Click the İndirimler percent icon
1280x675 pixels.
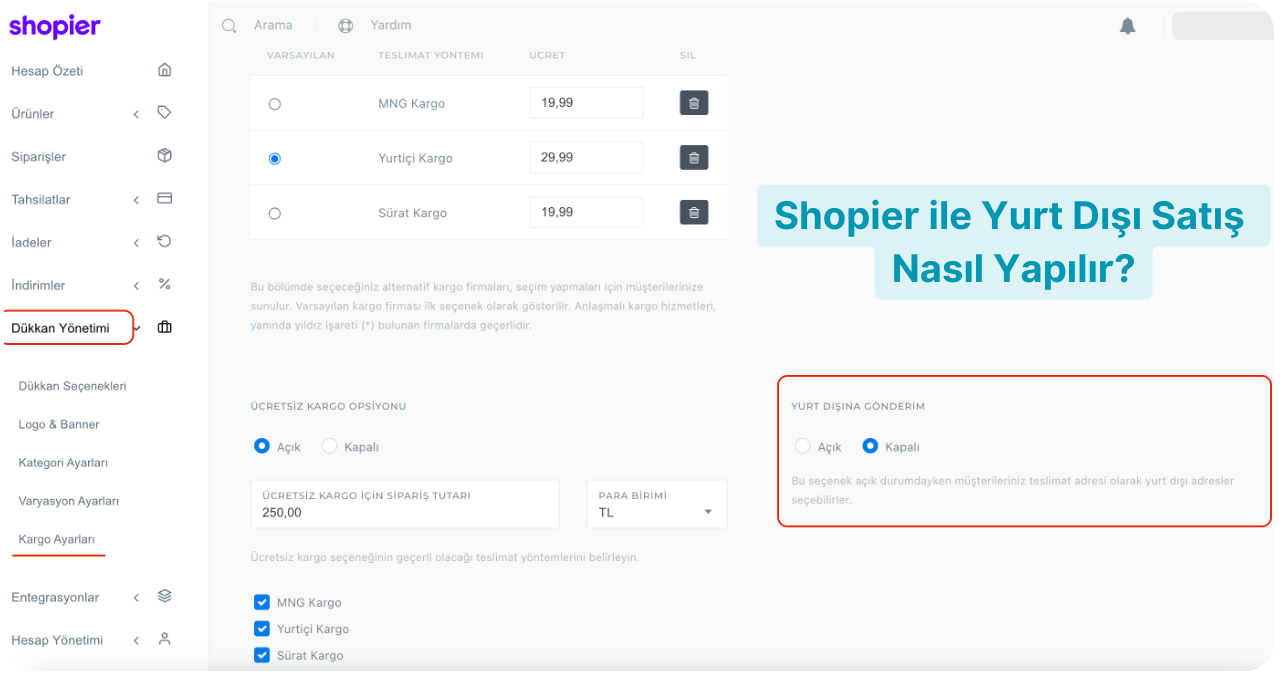pos(165,284)
